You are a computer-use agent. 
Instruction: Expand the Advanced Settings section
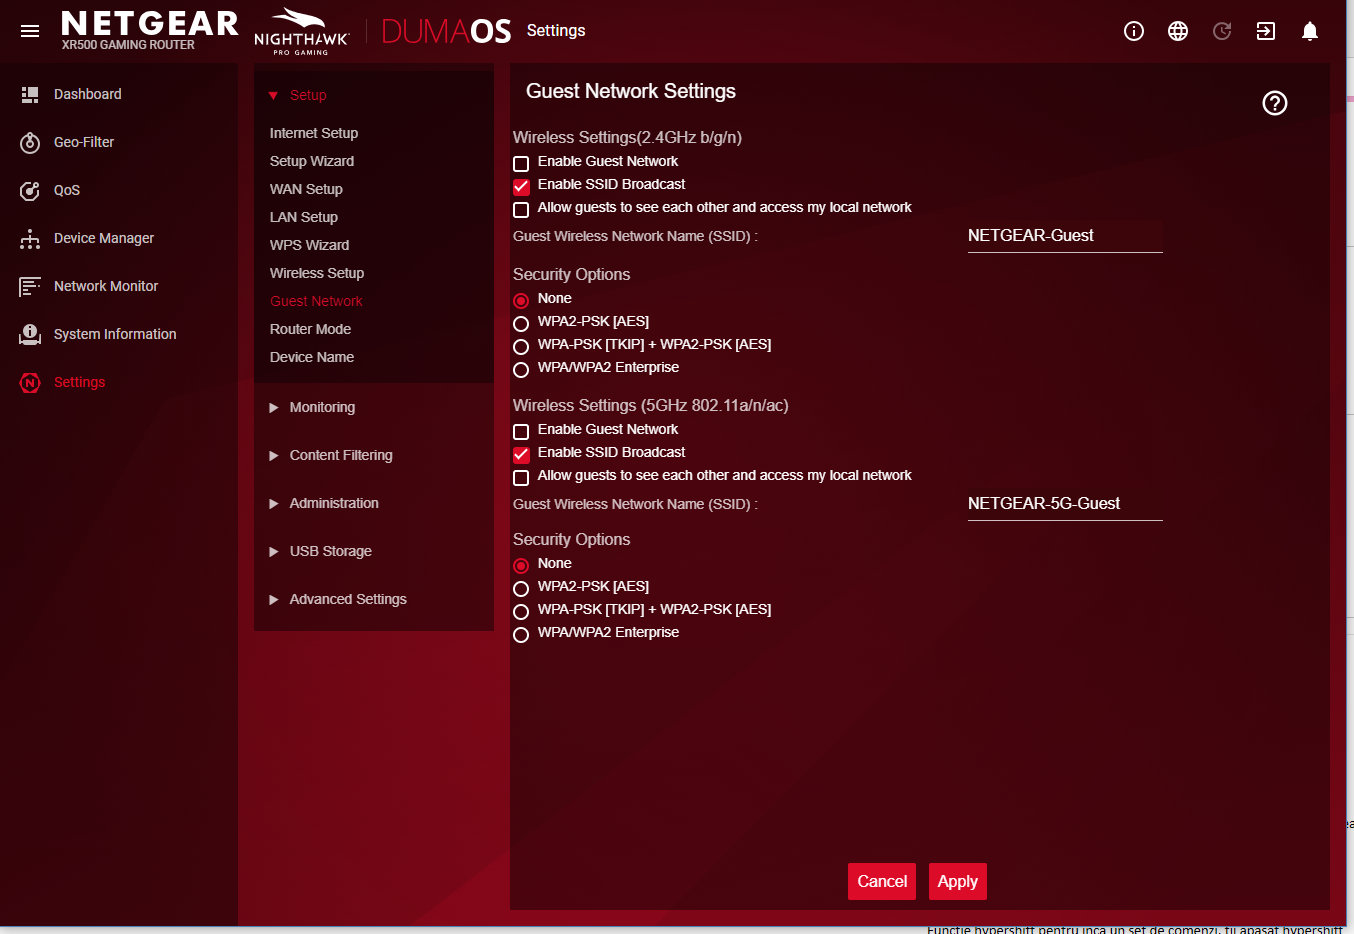(x=347, y=599)
